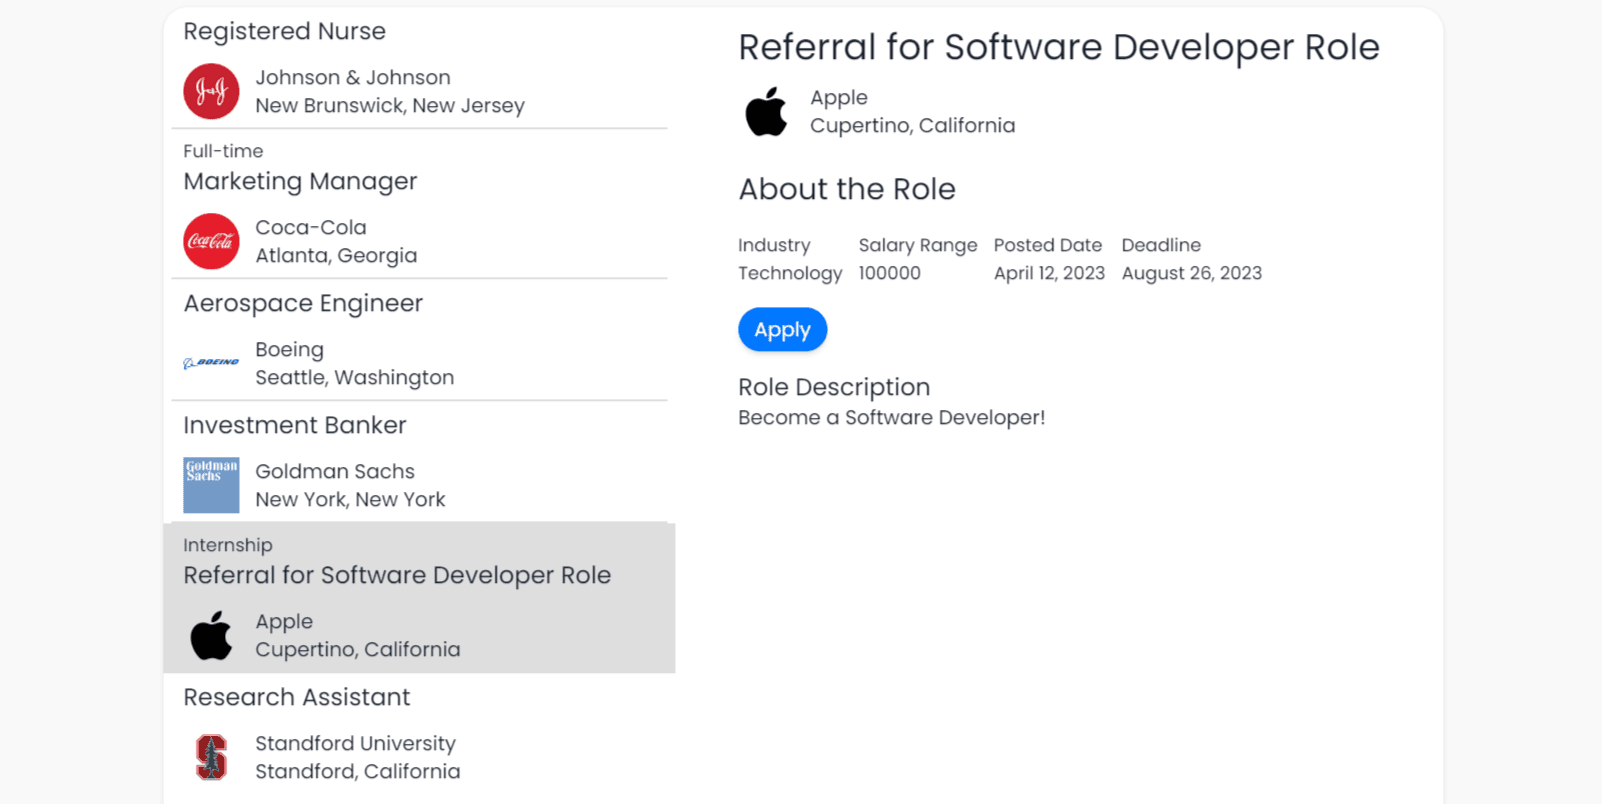Click 'Cupertino, California' in the job list
This screenshot has width=1602, height=804.
click(x=358, y=649)
